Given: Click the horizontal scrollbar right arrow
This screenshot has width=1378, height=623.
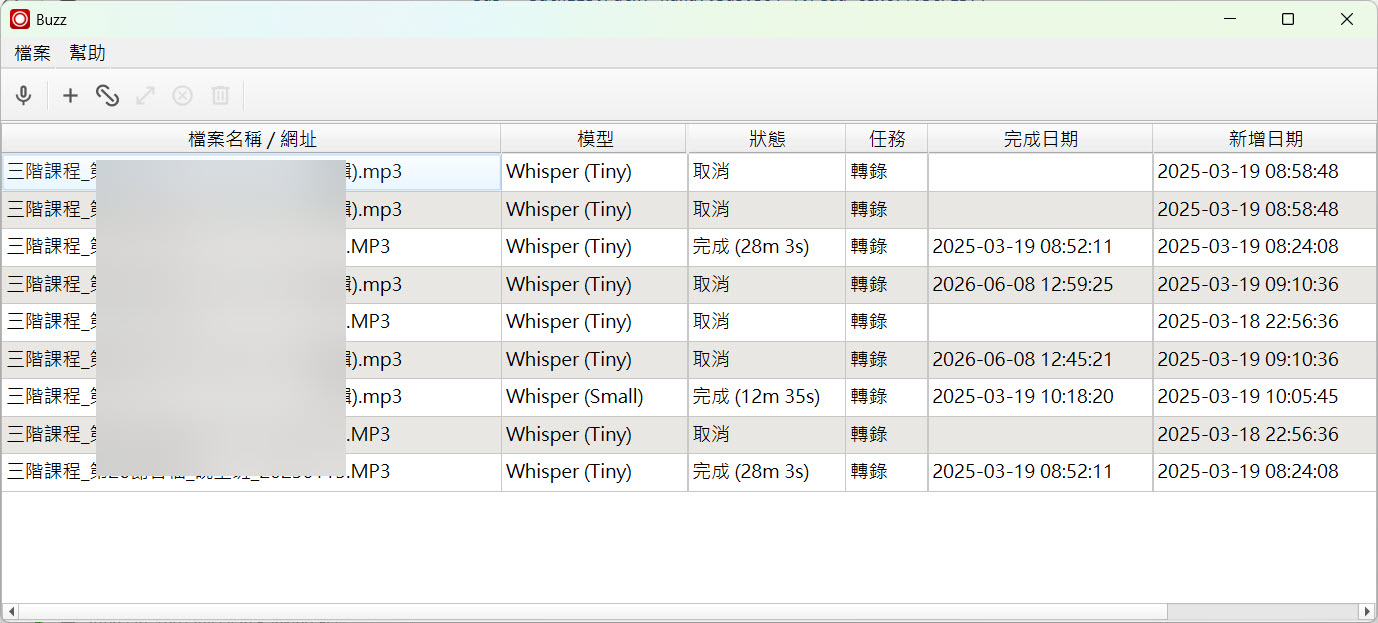Looking at the screenshot, I should [1367, 611].
